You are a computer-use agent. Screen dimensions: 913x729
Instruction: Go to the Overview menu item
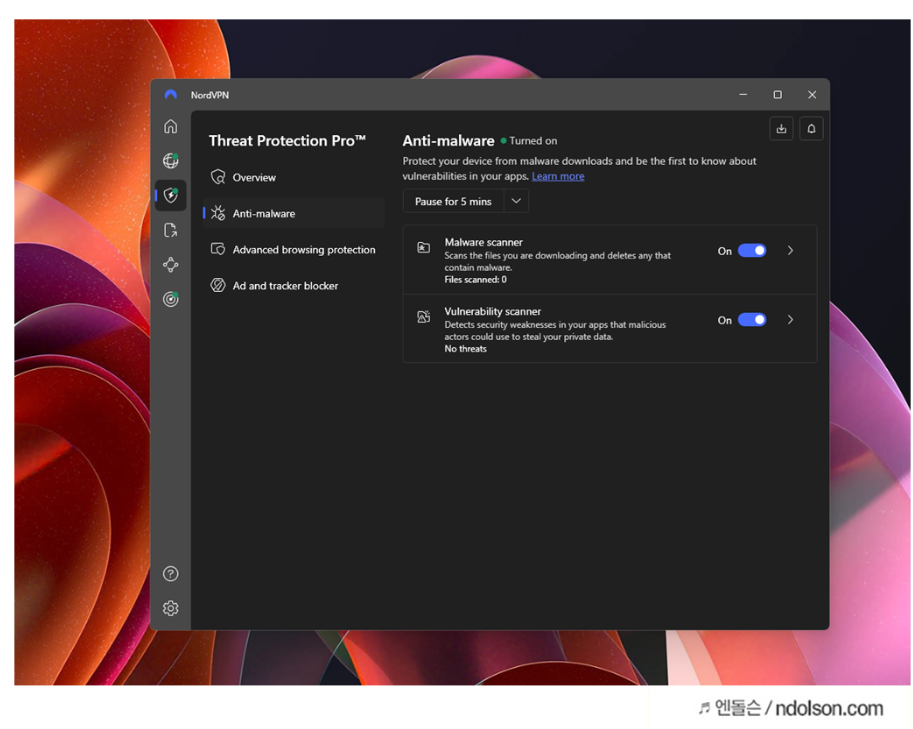(x=293, y=177)
